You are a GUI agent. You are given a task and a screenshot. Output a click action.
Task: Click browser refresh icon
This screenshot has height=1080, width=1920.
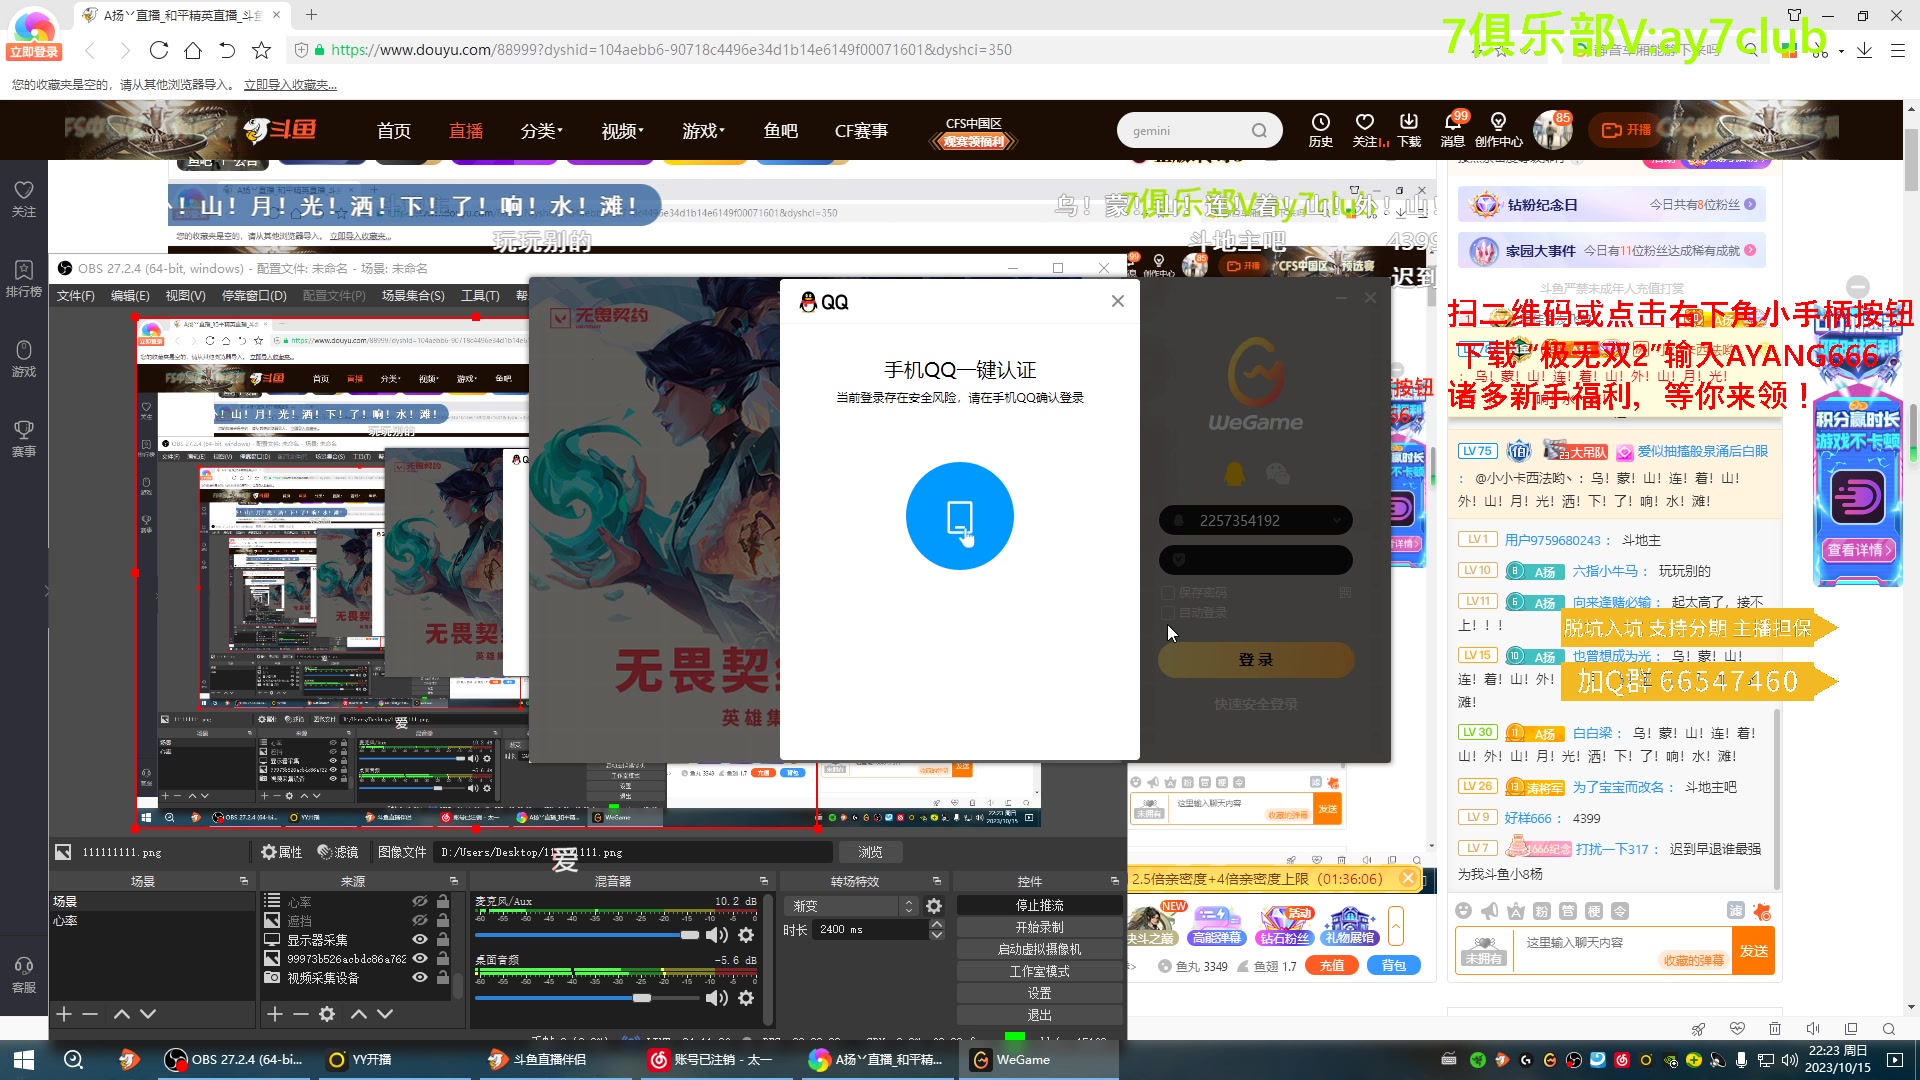pyautogui.click(x=159, y=50)
